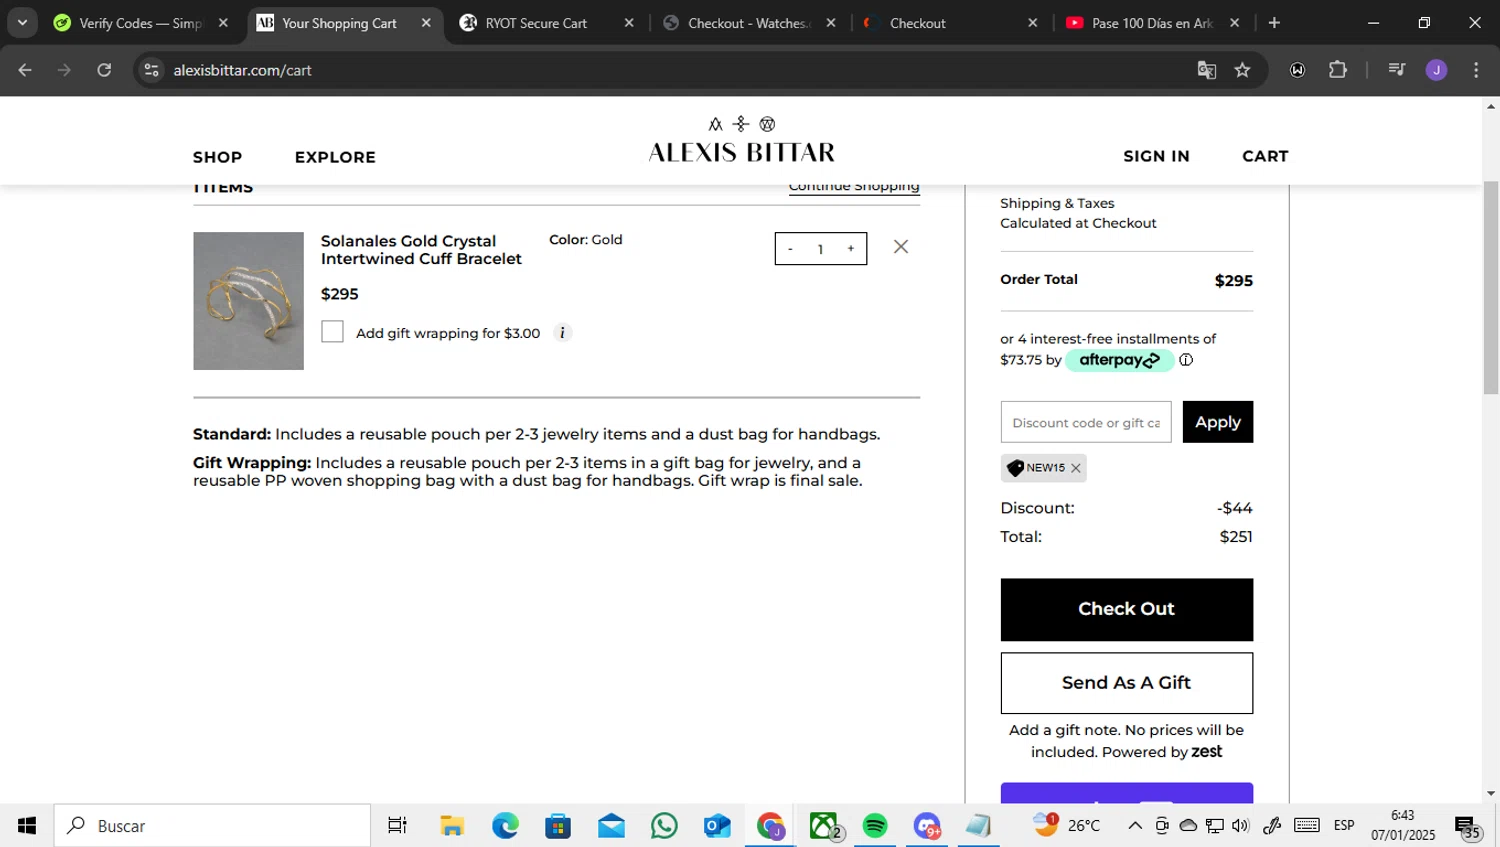This screenshot has height=847, width=1500.
Task: Click the SIGN IN link
Action: point(1156,156)
